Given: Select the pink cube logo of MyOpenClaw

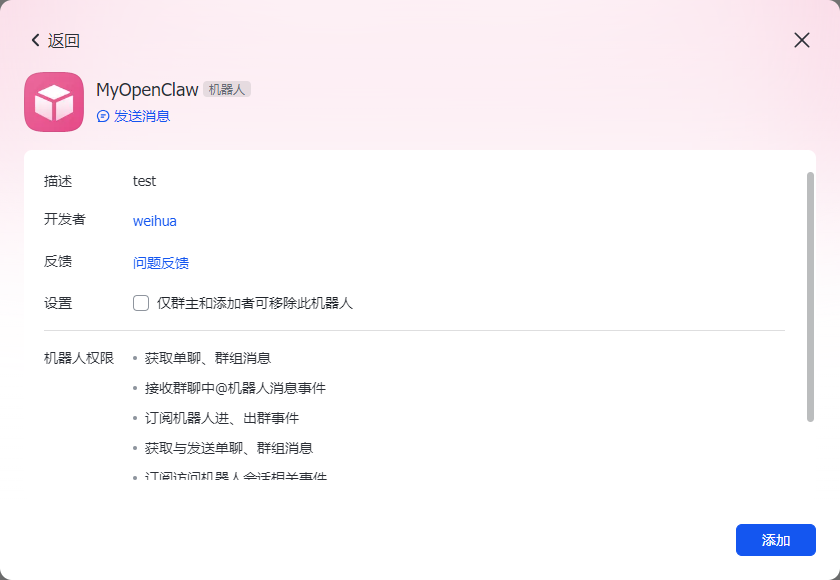Looking at the screenshot, I should (54, 102).
